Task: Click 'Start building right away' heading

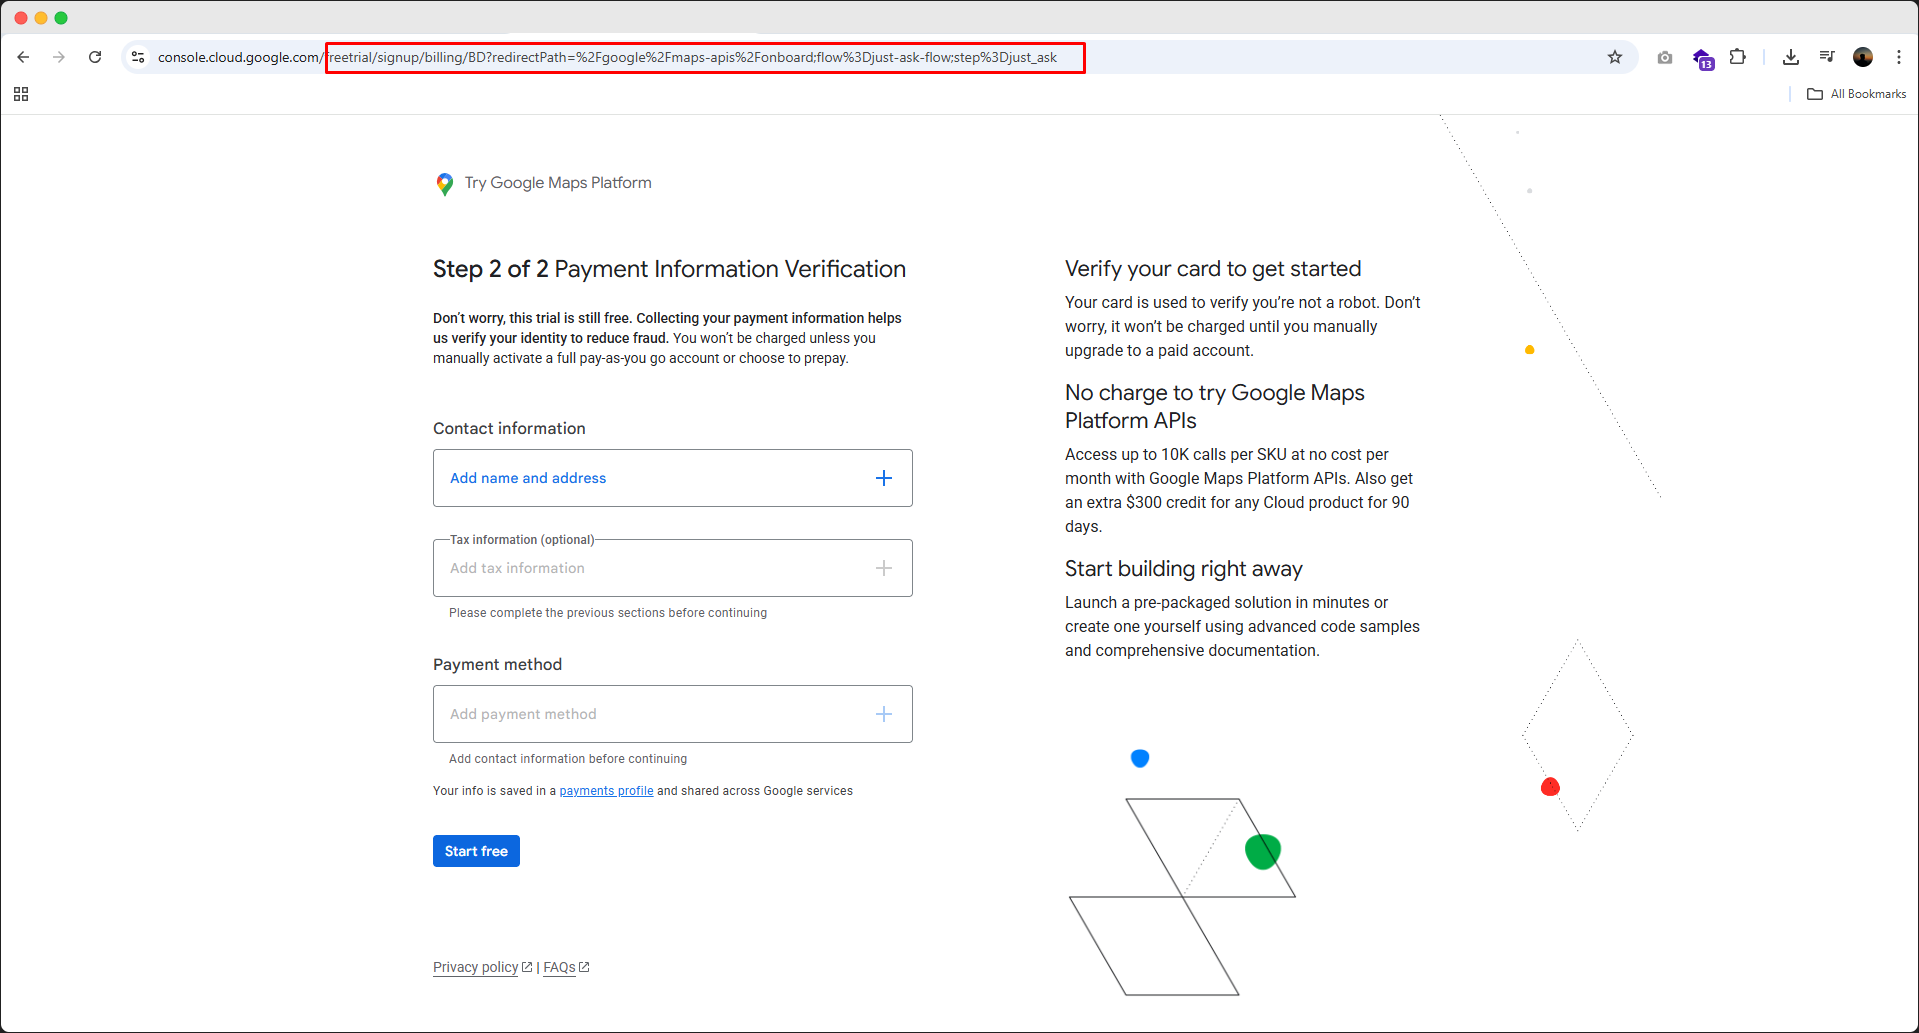Action: click(x=1184, y=569)
